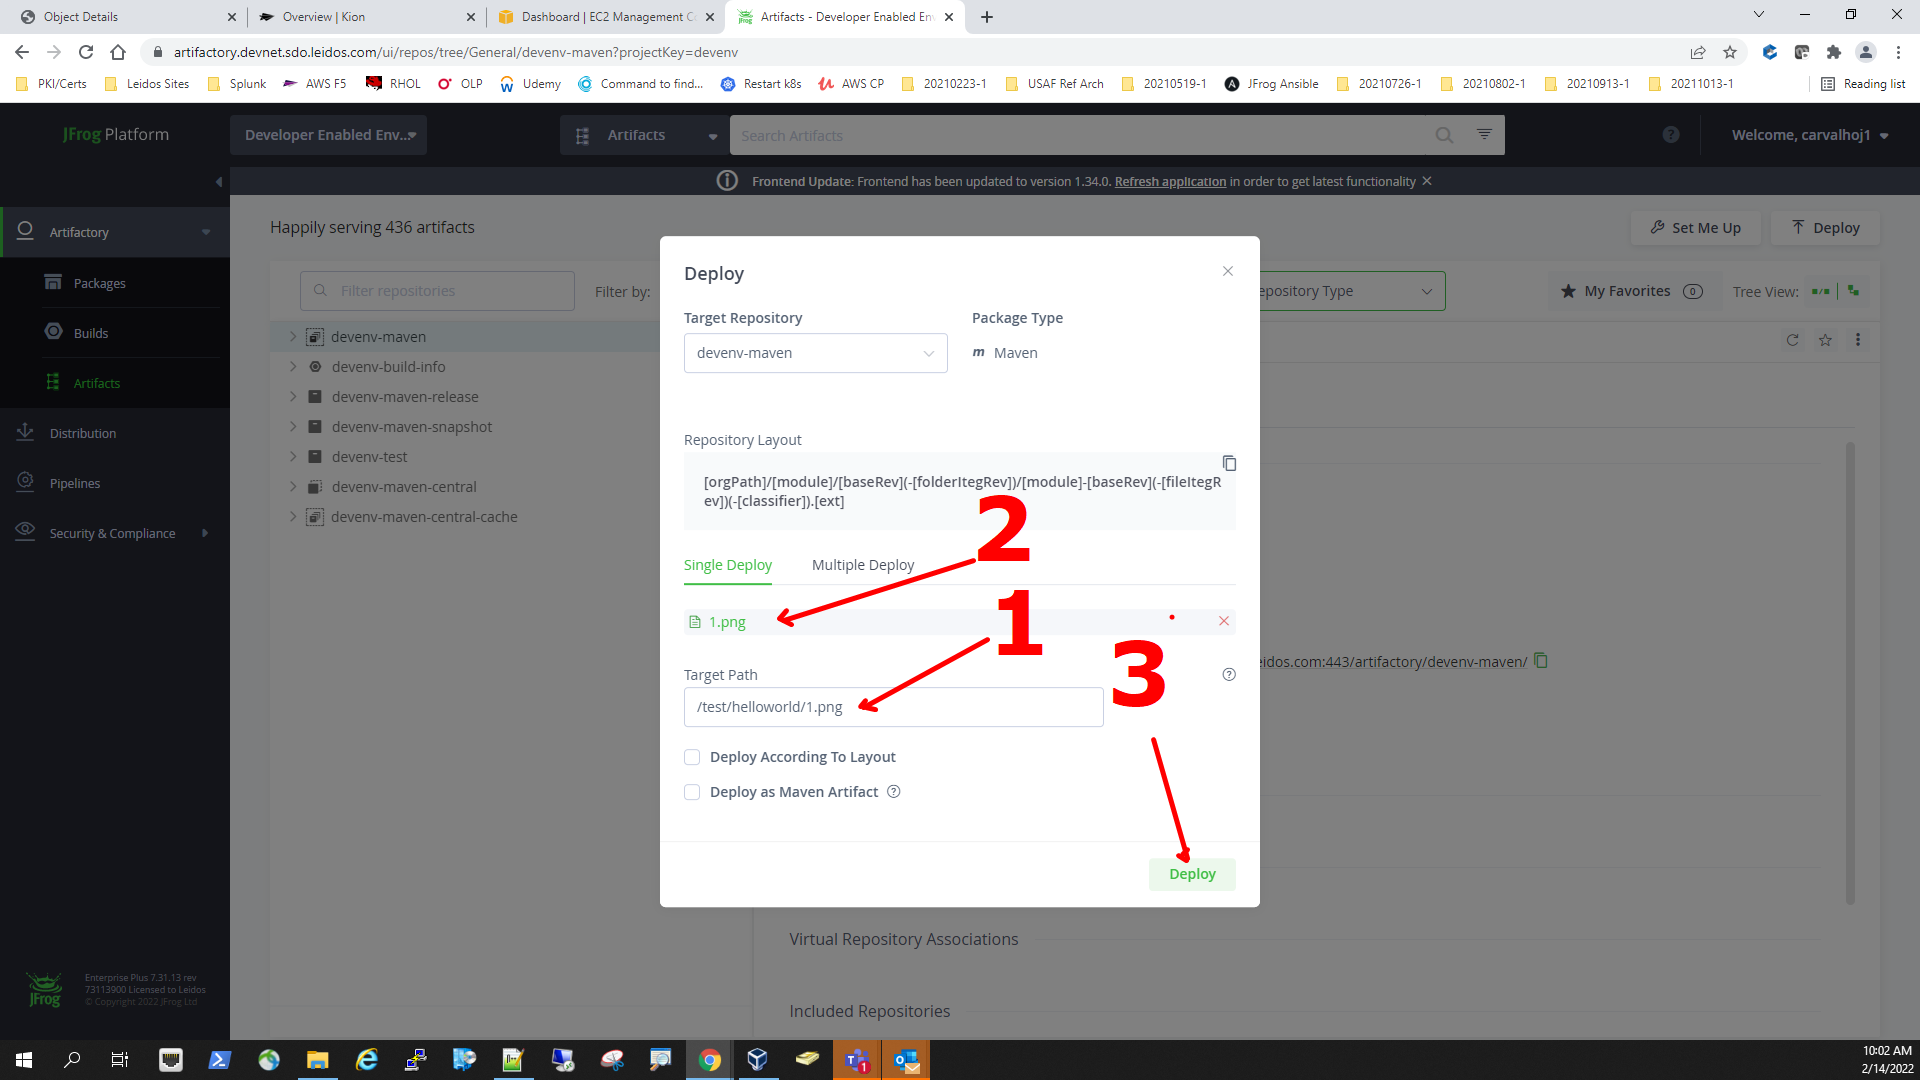Screen dimensions: 1920x1080
Task: Switch to the EC2 Management Dashboard tab
Action: coord(606,17)
